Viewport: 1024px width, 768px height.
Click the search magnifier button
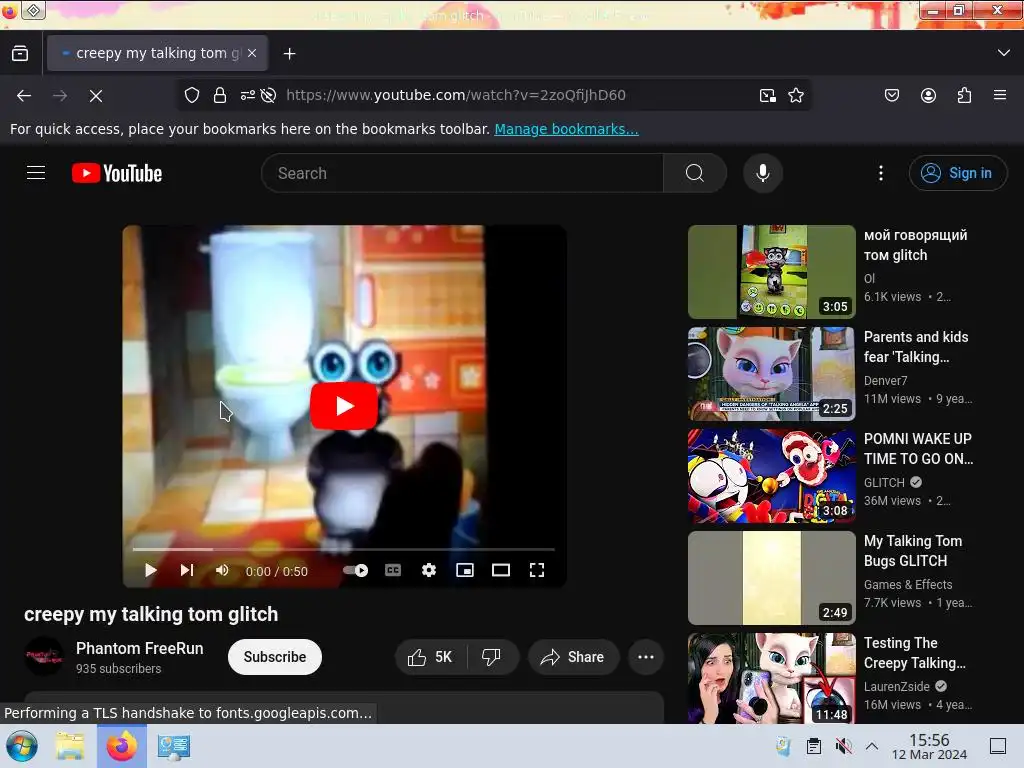coord(695,173)
